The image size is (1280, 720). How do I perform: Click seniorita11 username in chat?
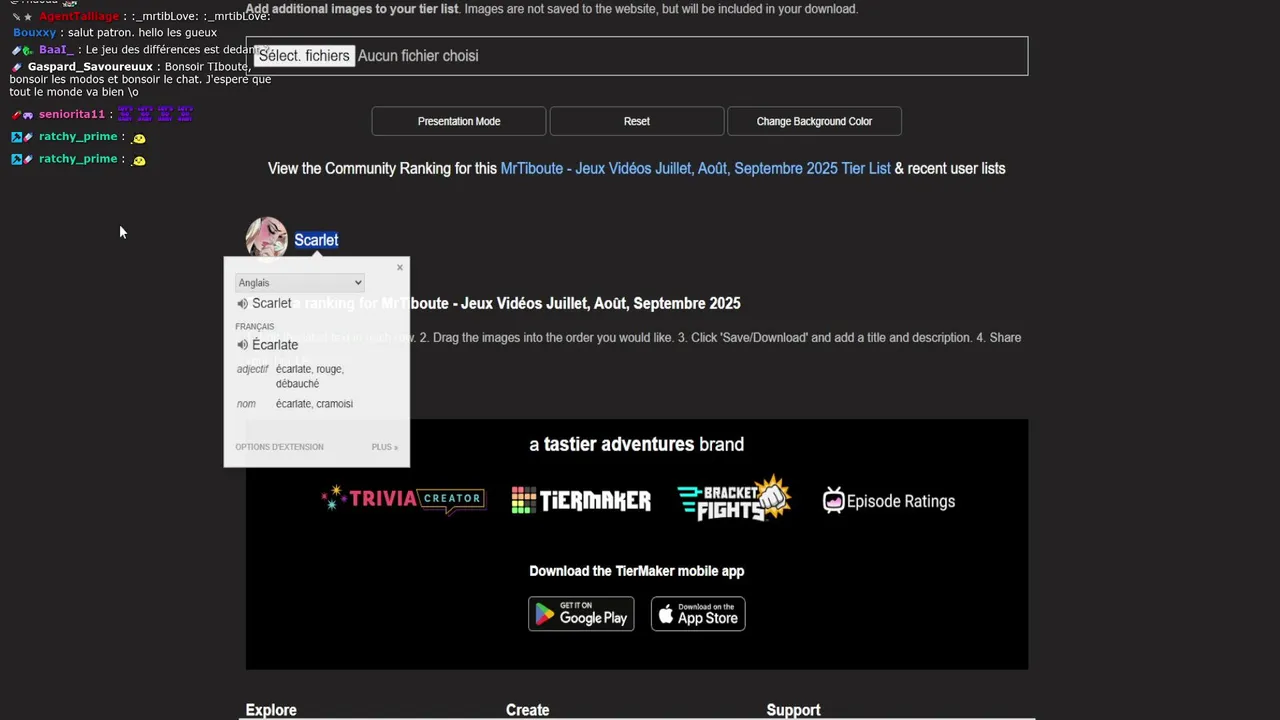pos(72,115)
